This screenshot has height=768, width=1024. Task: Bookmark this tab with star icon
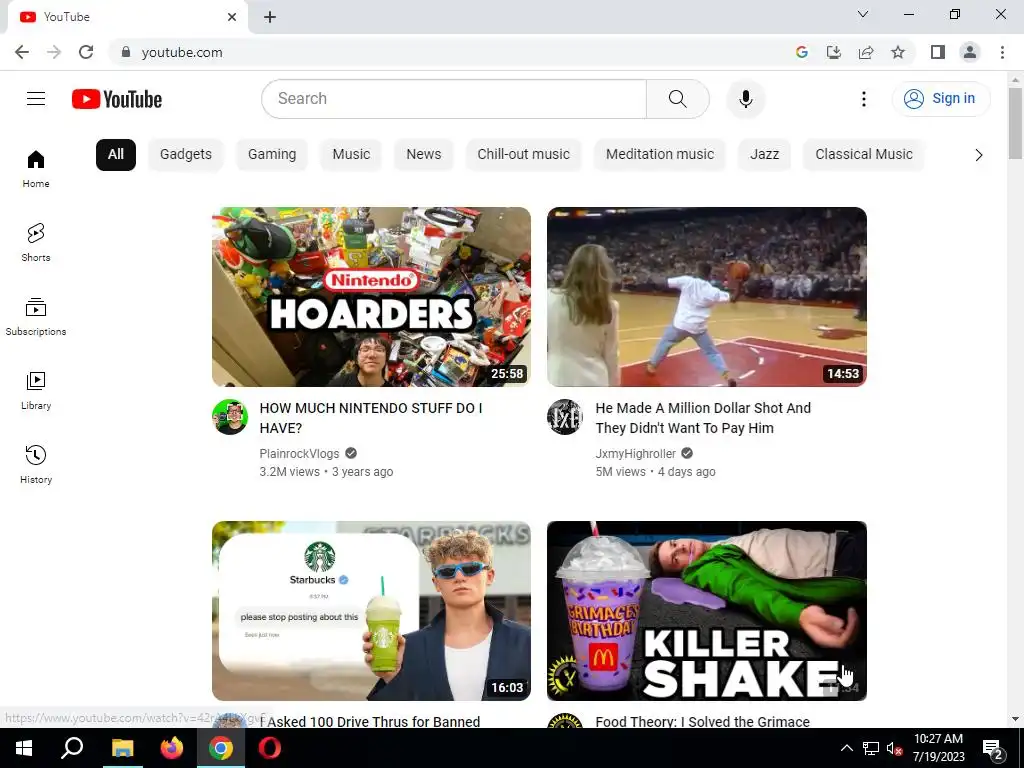pos(898,52)
